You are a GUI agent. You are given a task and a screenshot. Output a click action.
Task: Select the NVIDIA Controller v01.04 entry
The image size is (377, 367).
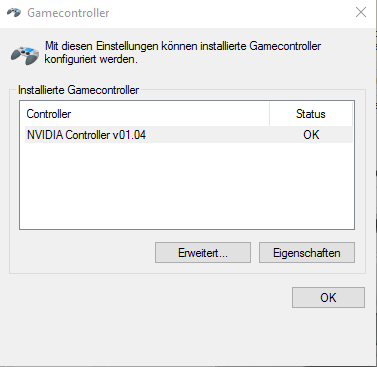coord(189,135)
